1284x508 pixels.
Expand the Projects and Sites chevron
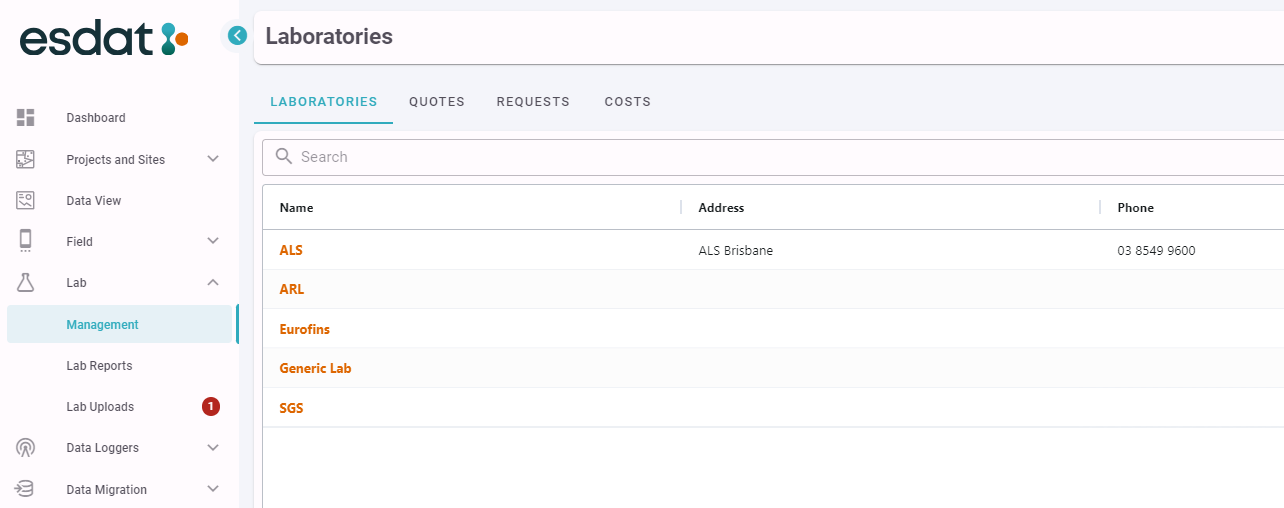[x=213, y=159]
